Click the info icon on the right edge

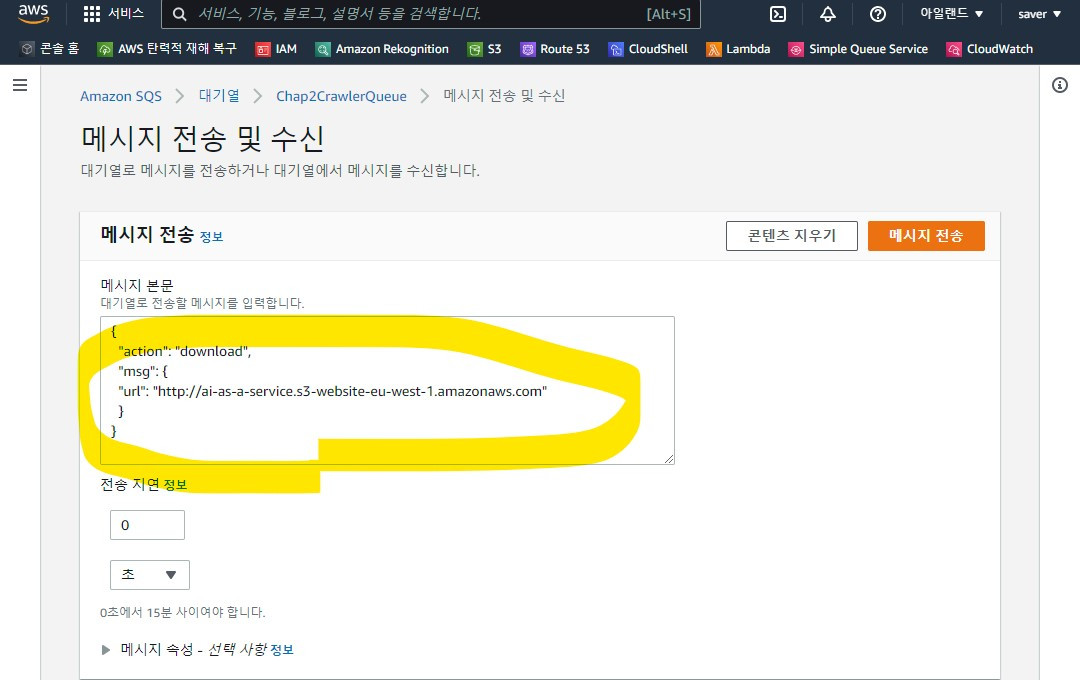(x=1061, y=86)
